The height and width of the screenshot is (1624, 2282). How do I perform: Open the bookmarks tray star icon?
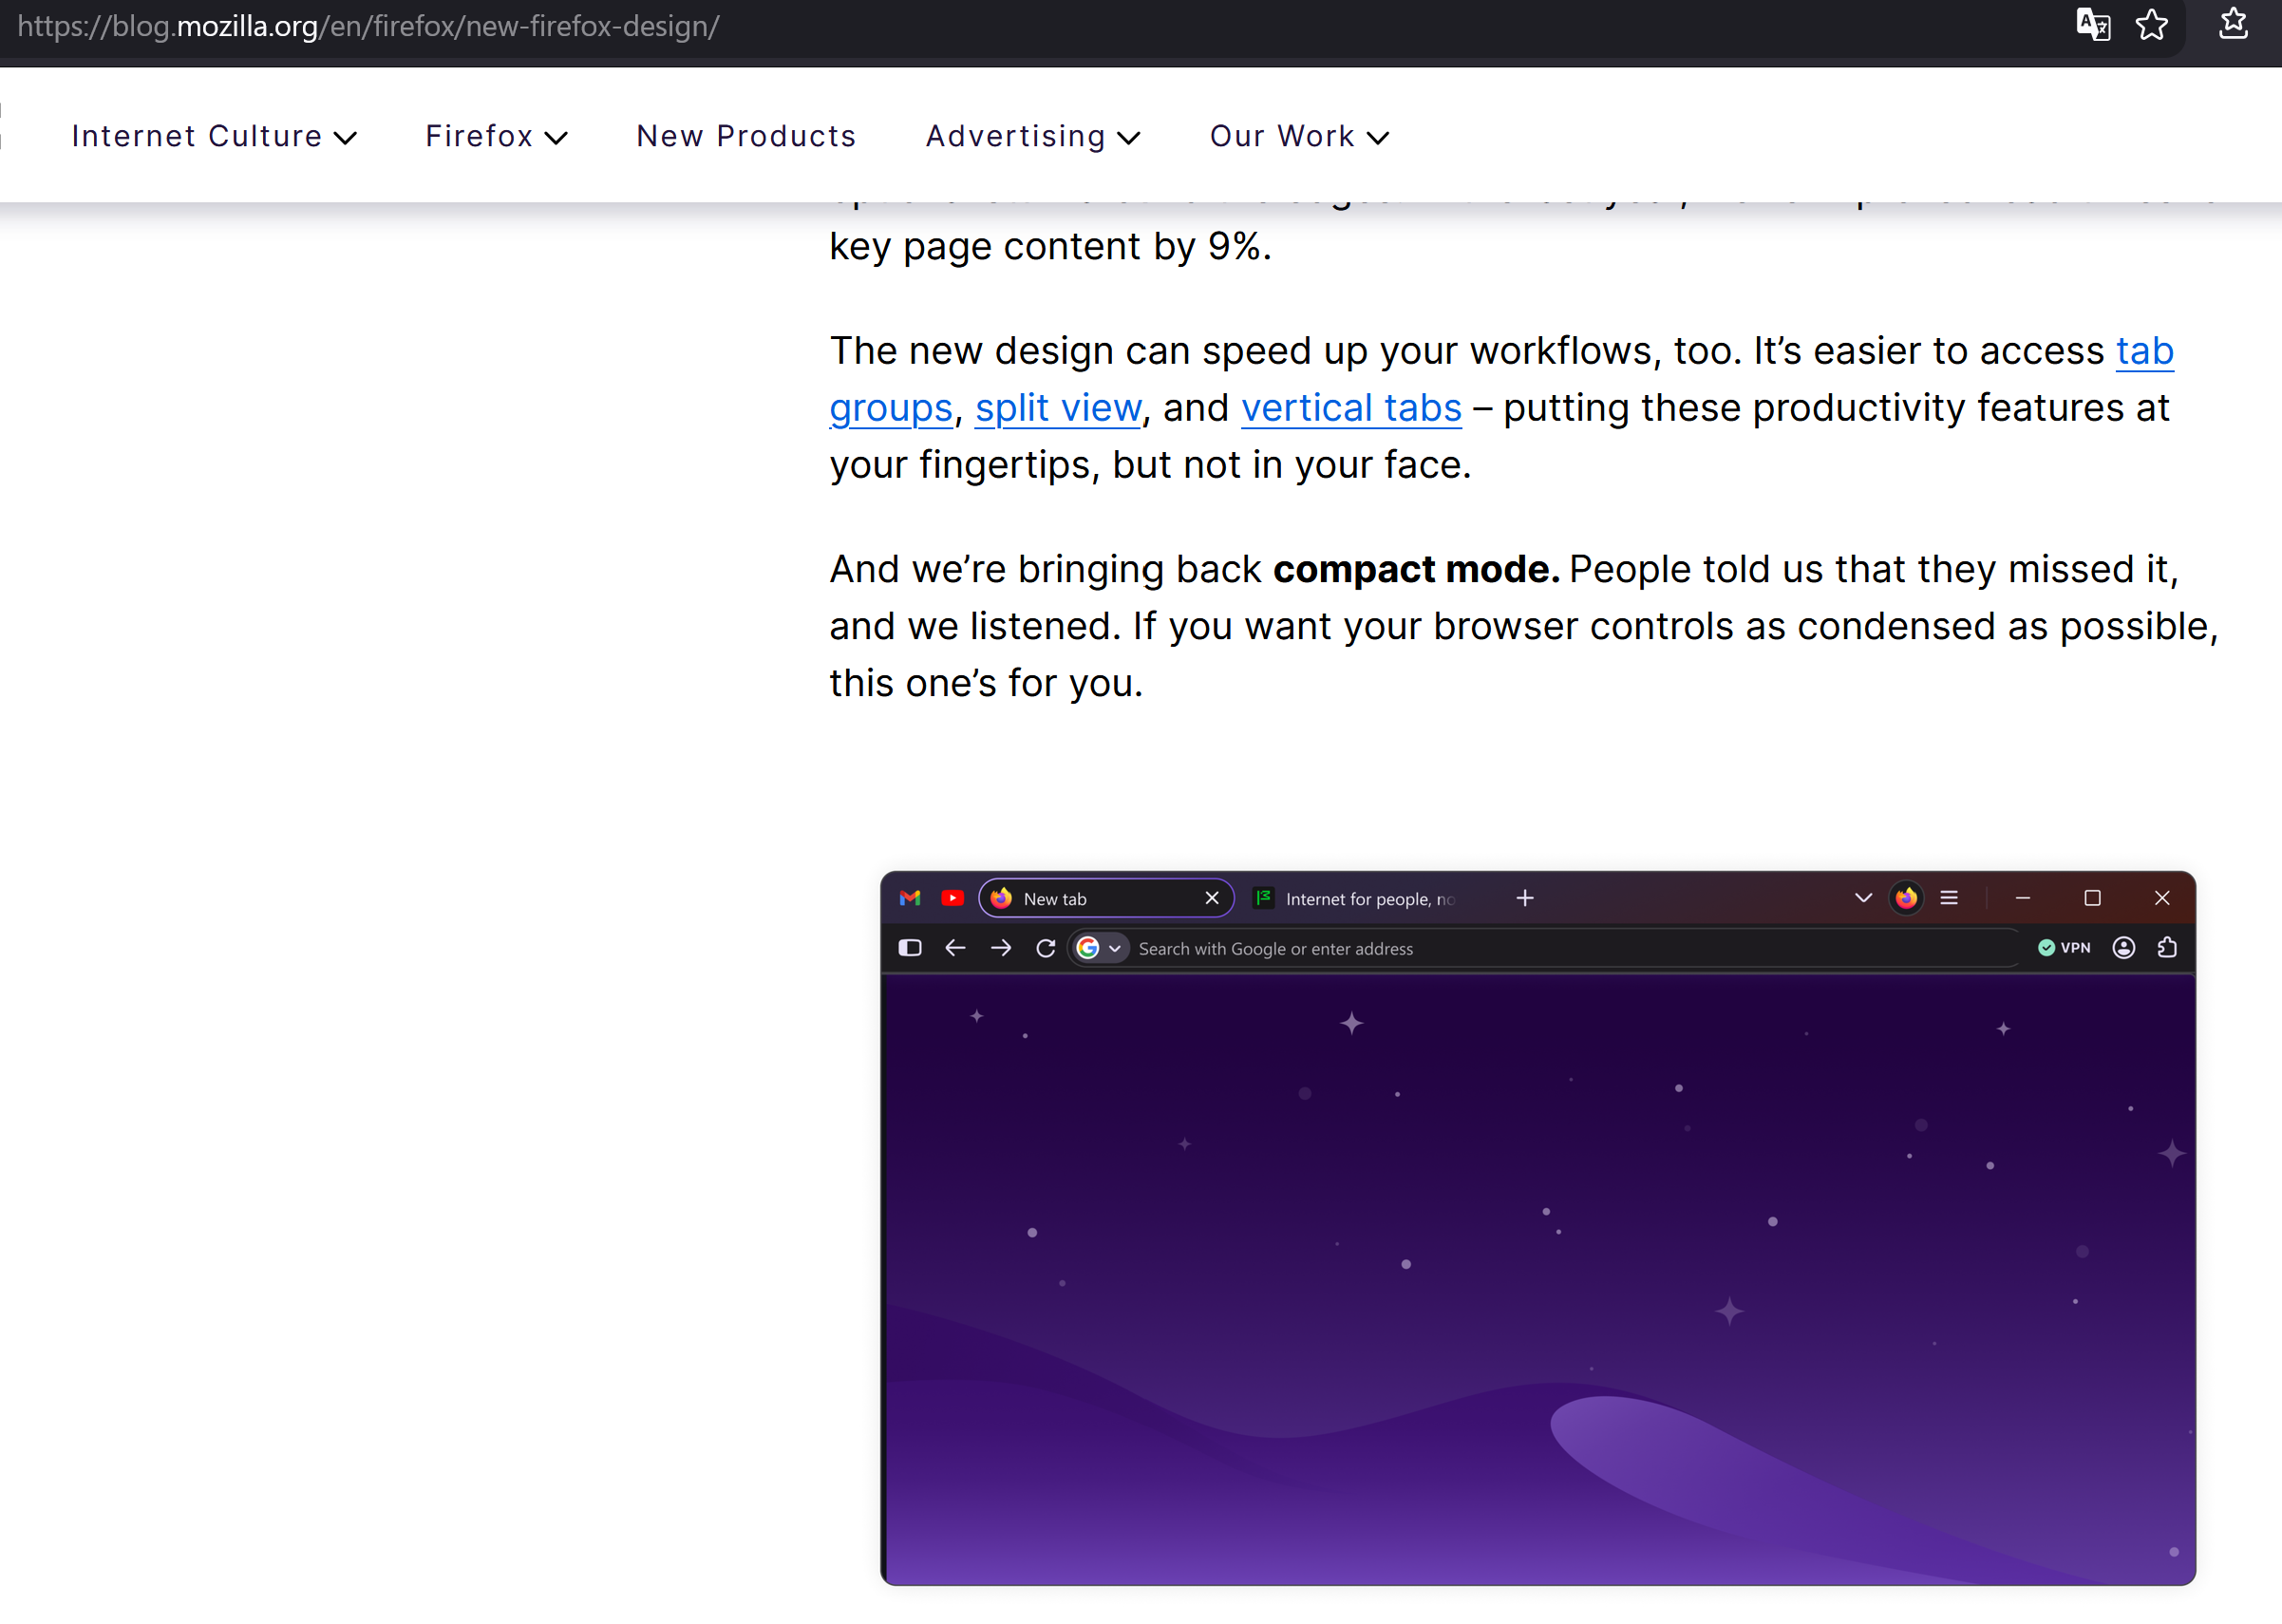click(x=2233, y=24)
